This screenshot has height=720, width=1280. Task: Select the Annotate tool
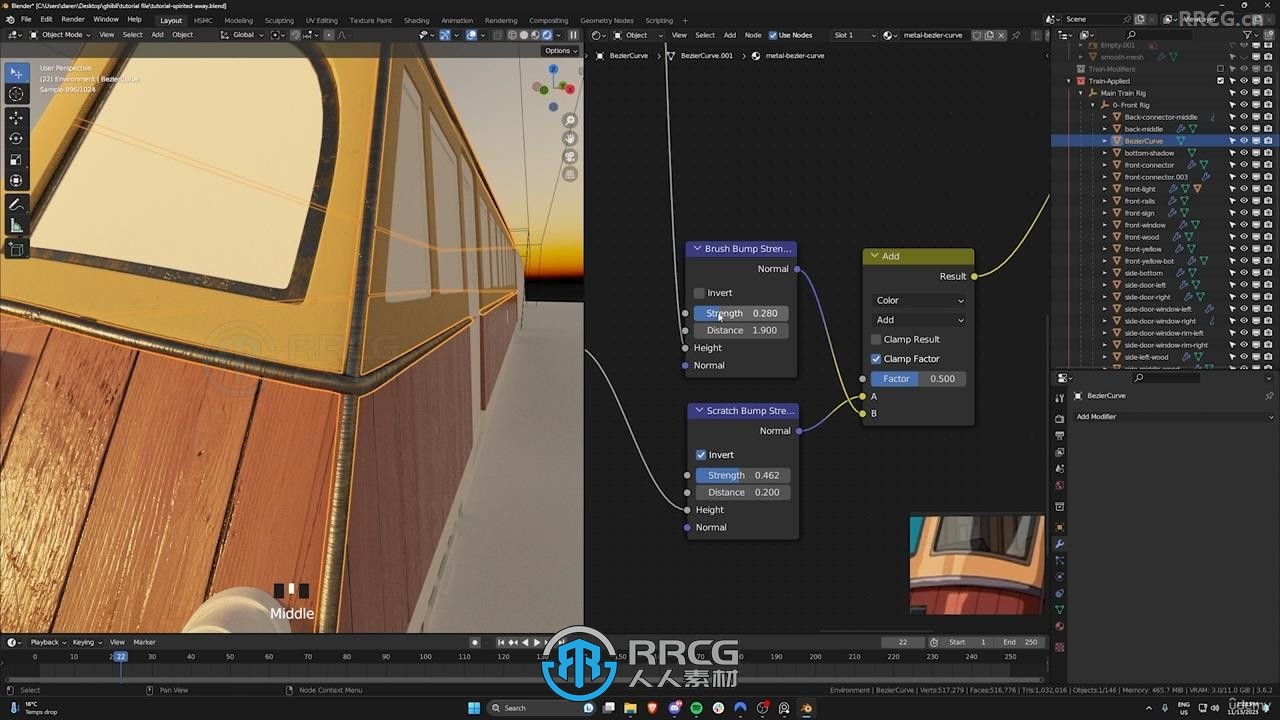tap(16, 205)
